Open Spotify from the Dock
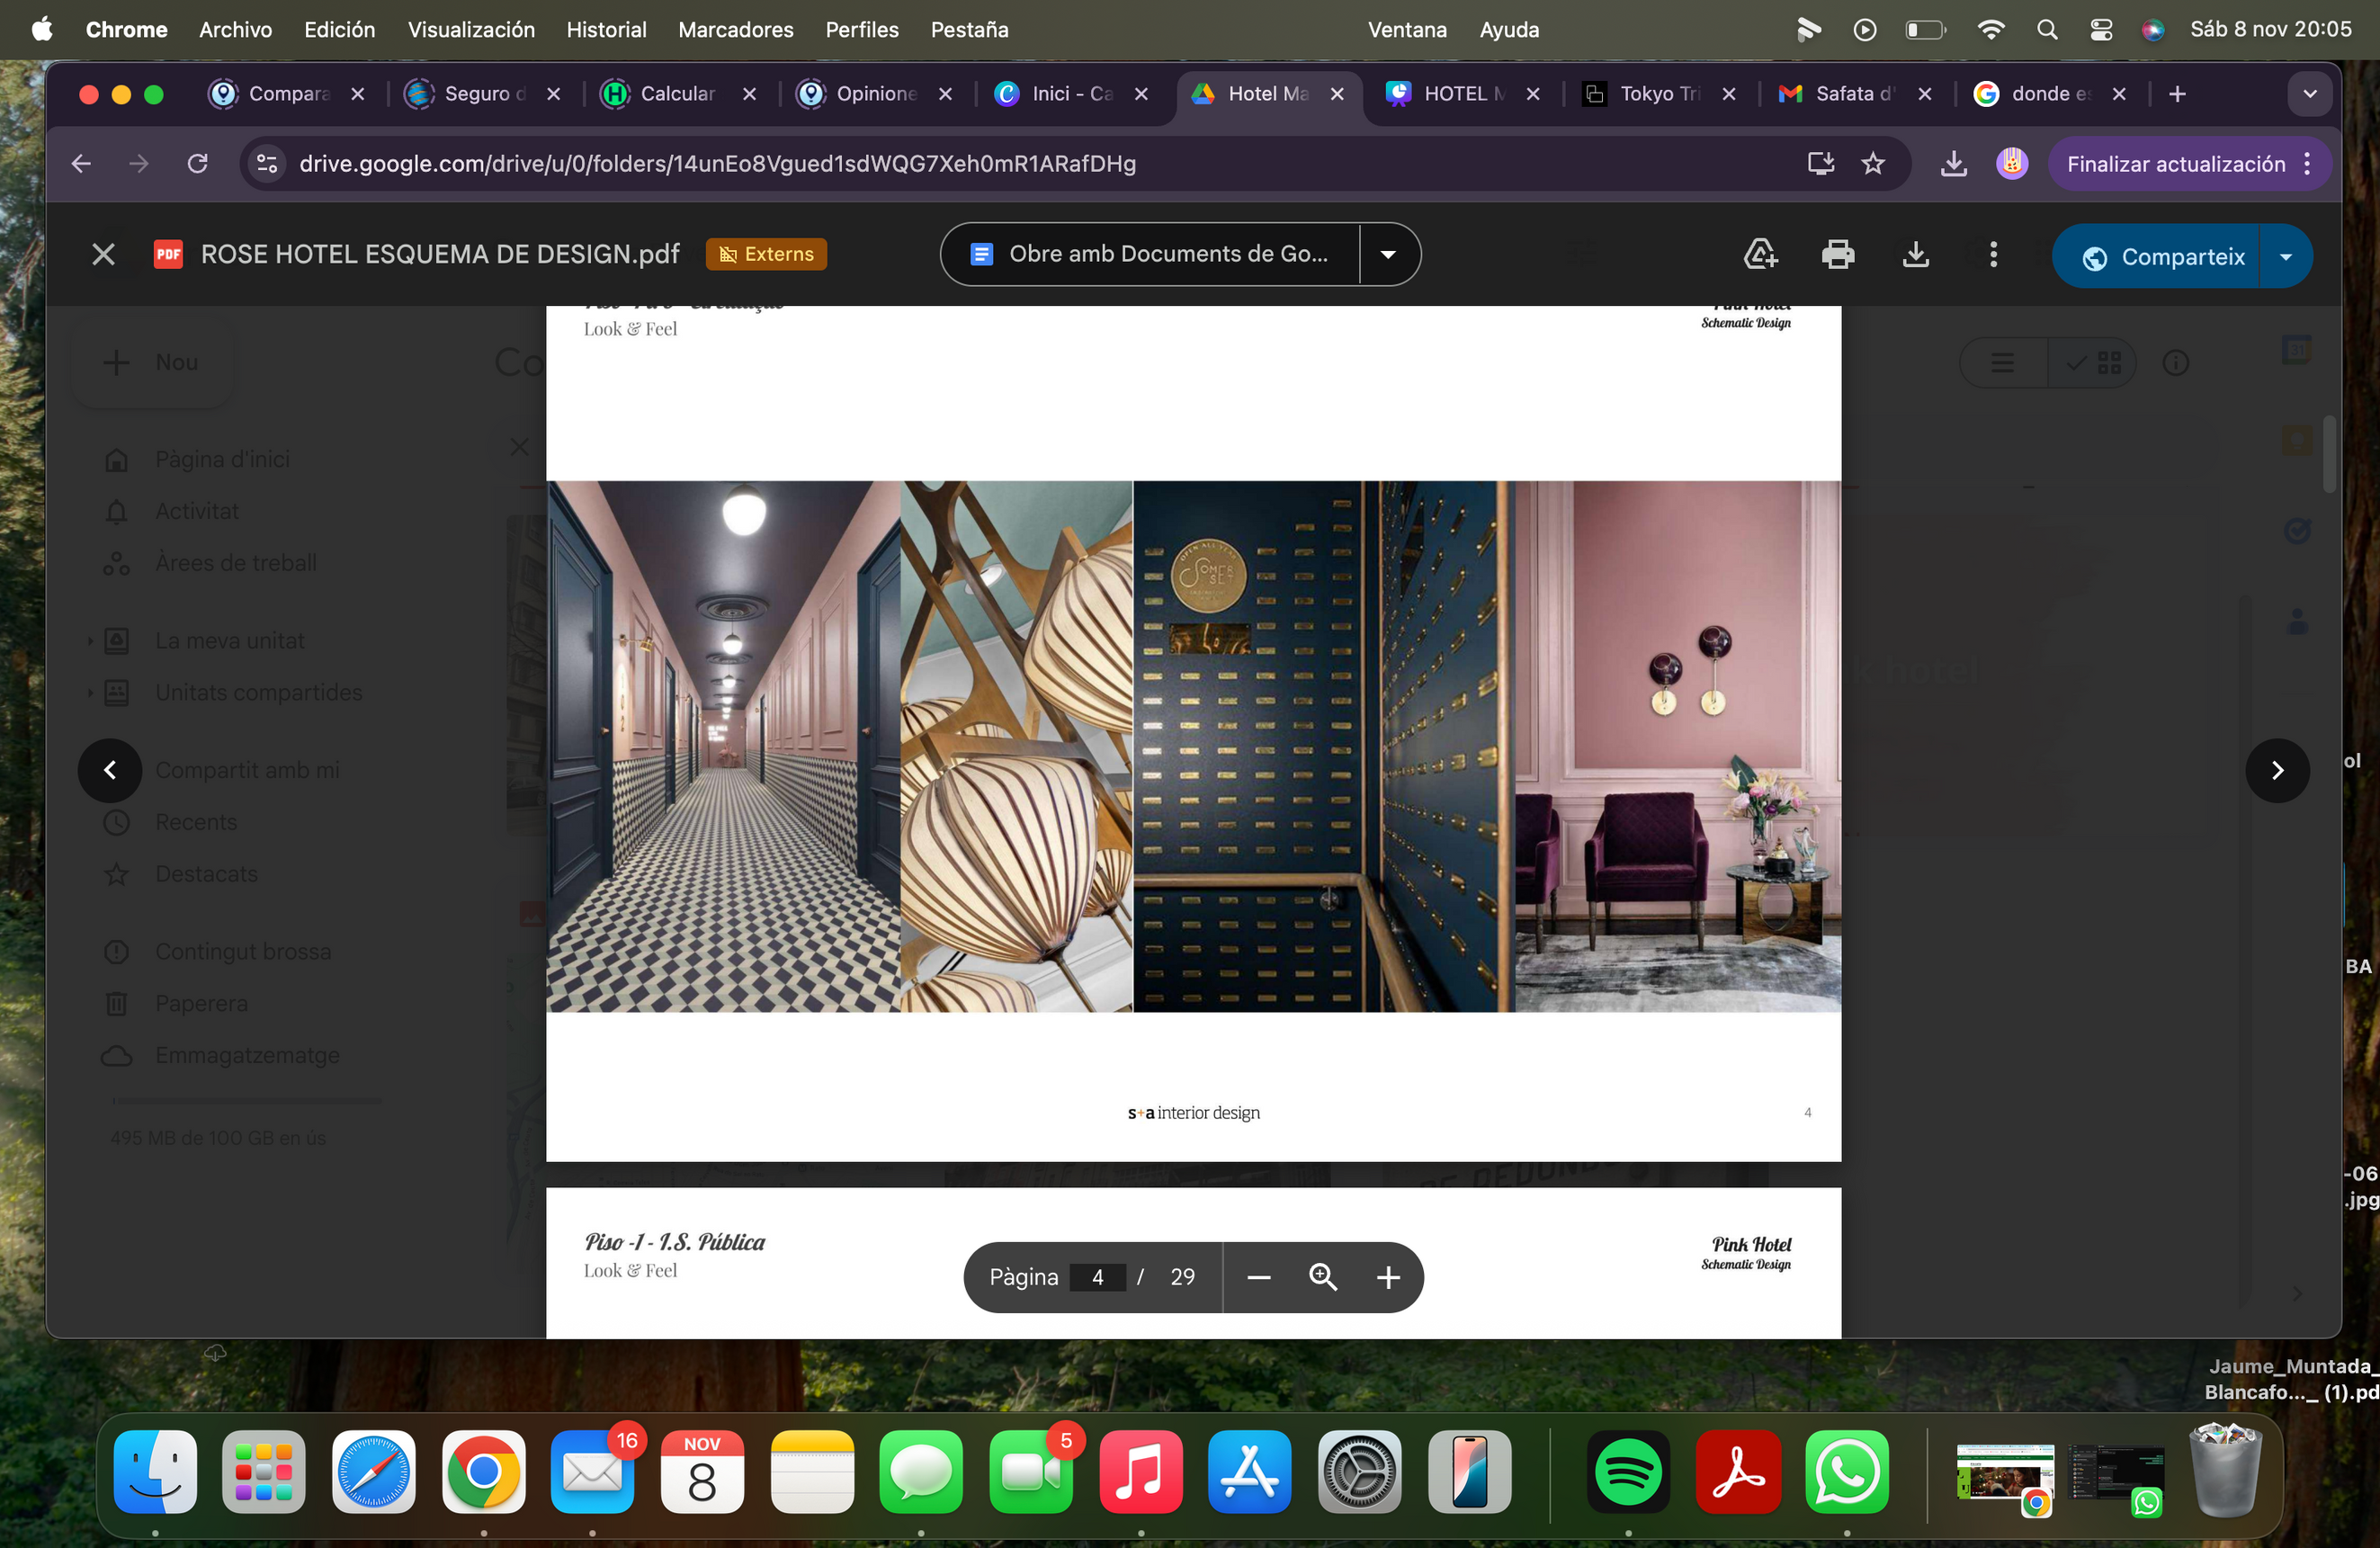2380x1548 pixels. 1627,1471
